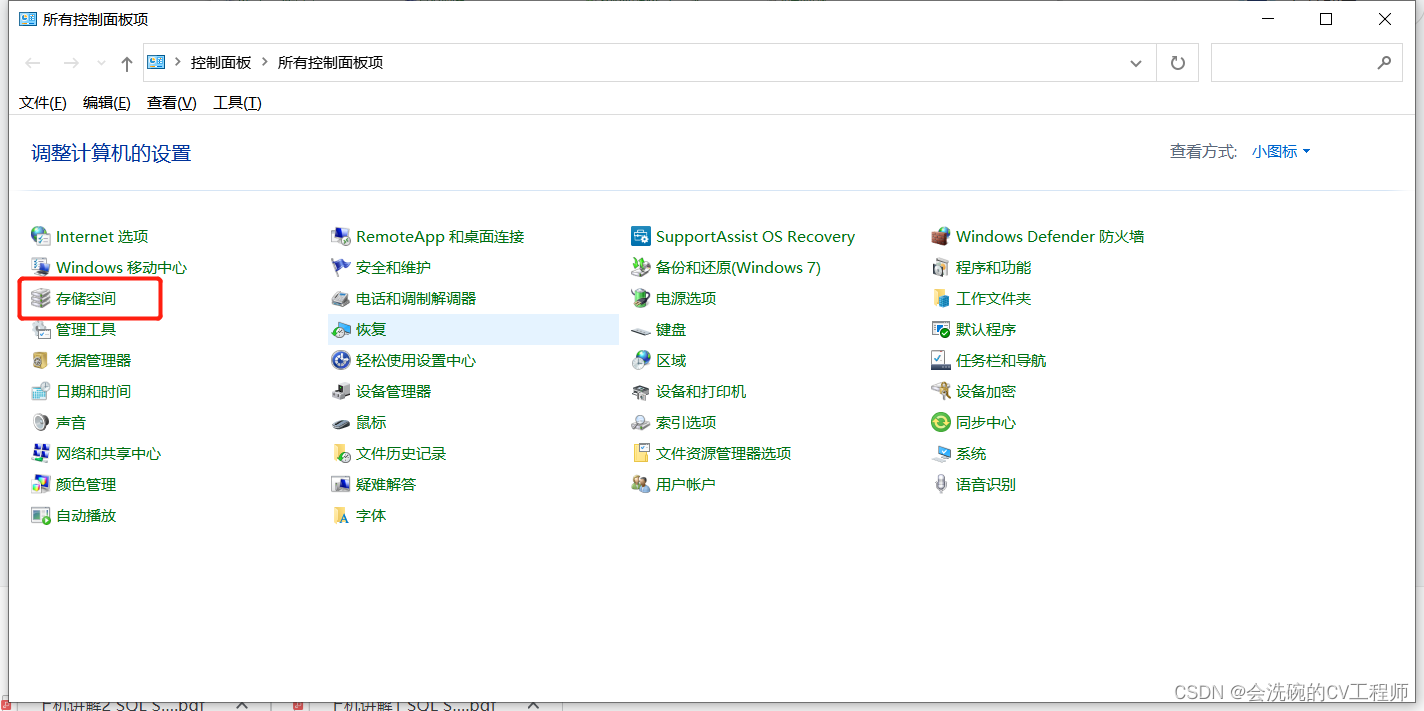The width and height of the screenshot is (1424, 711).
Task: Open the 备份和还原 icon
Action: click(640, 267)
